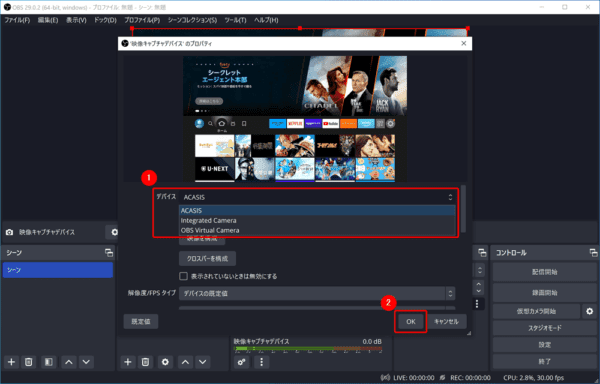Click the Fire TV preview image in dialog
Screen dimensions: 600x384
click(x=295, y=119)
